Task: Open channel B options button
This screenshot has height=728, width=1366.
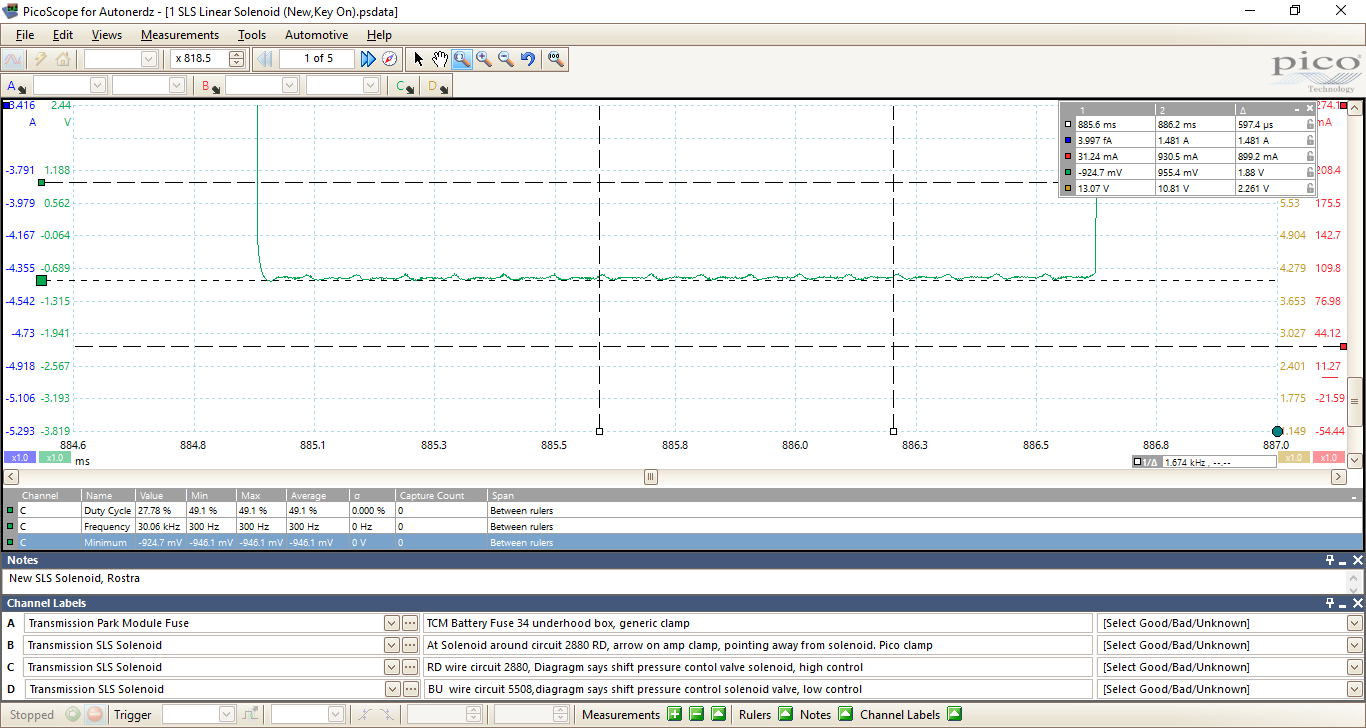Action: pyautogui.click(x=211, y=86)
